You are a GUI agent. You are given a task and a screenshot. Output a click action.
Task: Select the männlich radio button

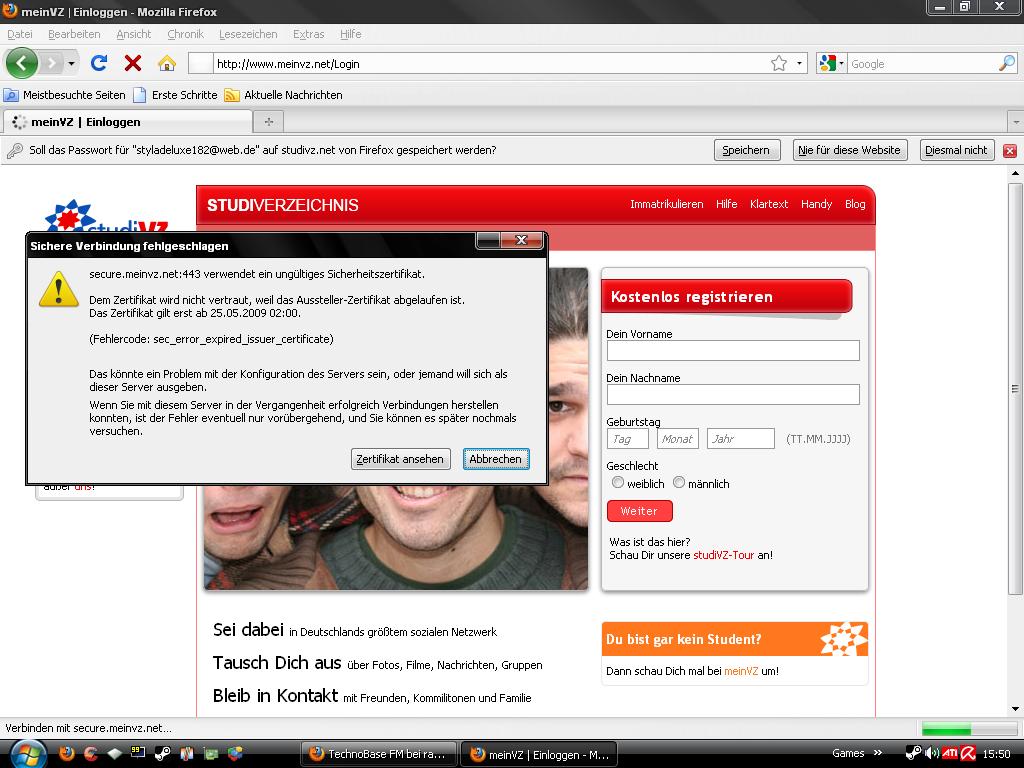pos(679,483)
